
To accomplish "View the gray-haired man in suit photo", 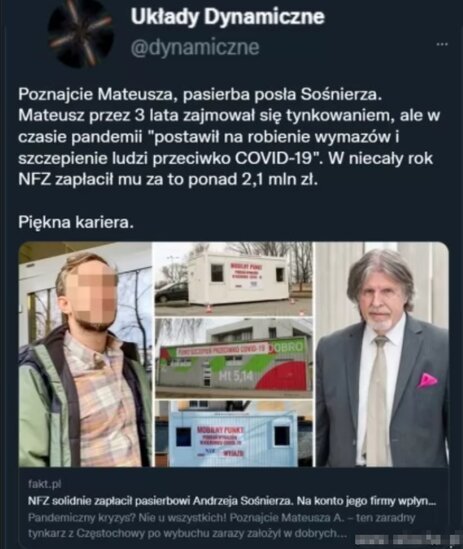I will [x=382, y=354].
